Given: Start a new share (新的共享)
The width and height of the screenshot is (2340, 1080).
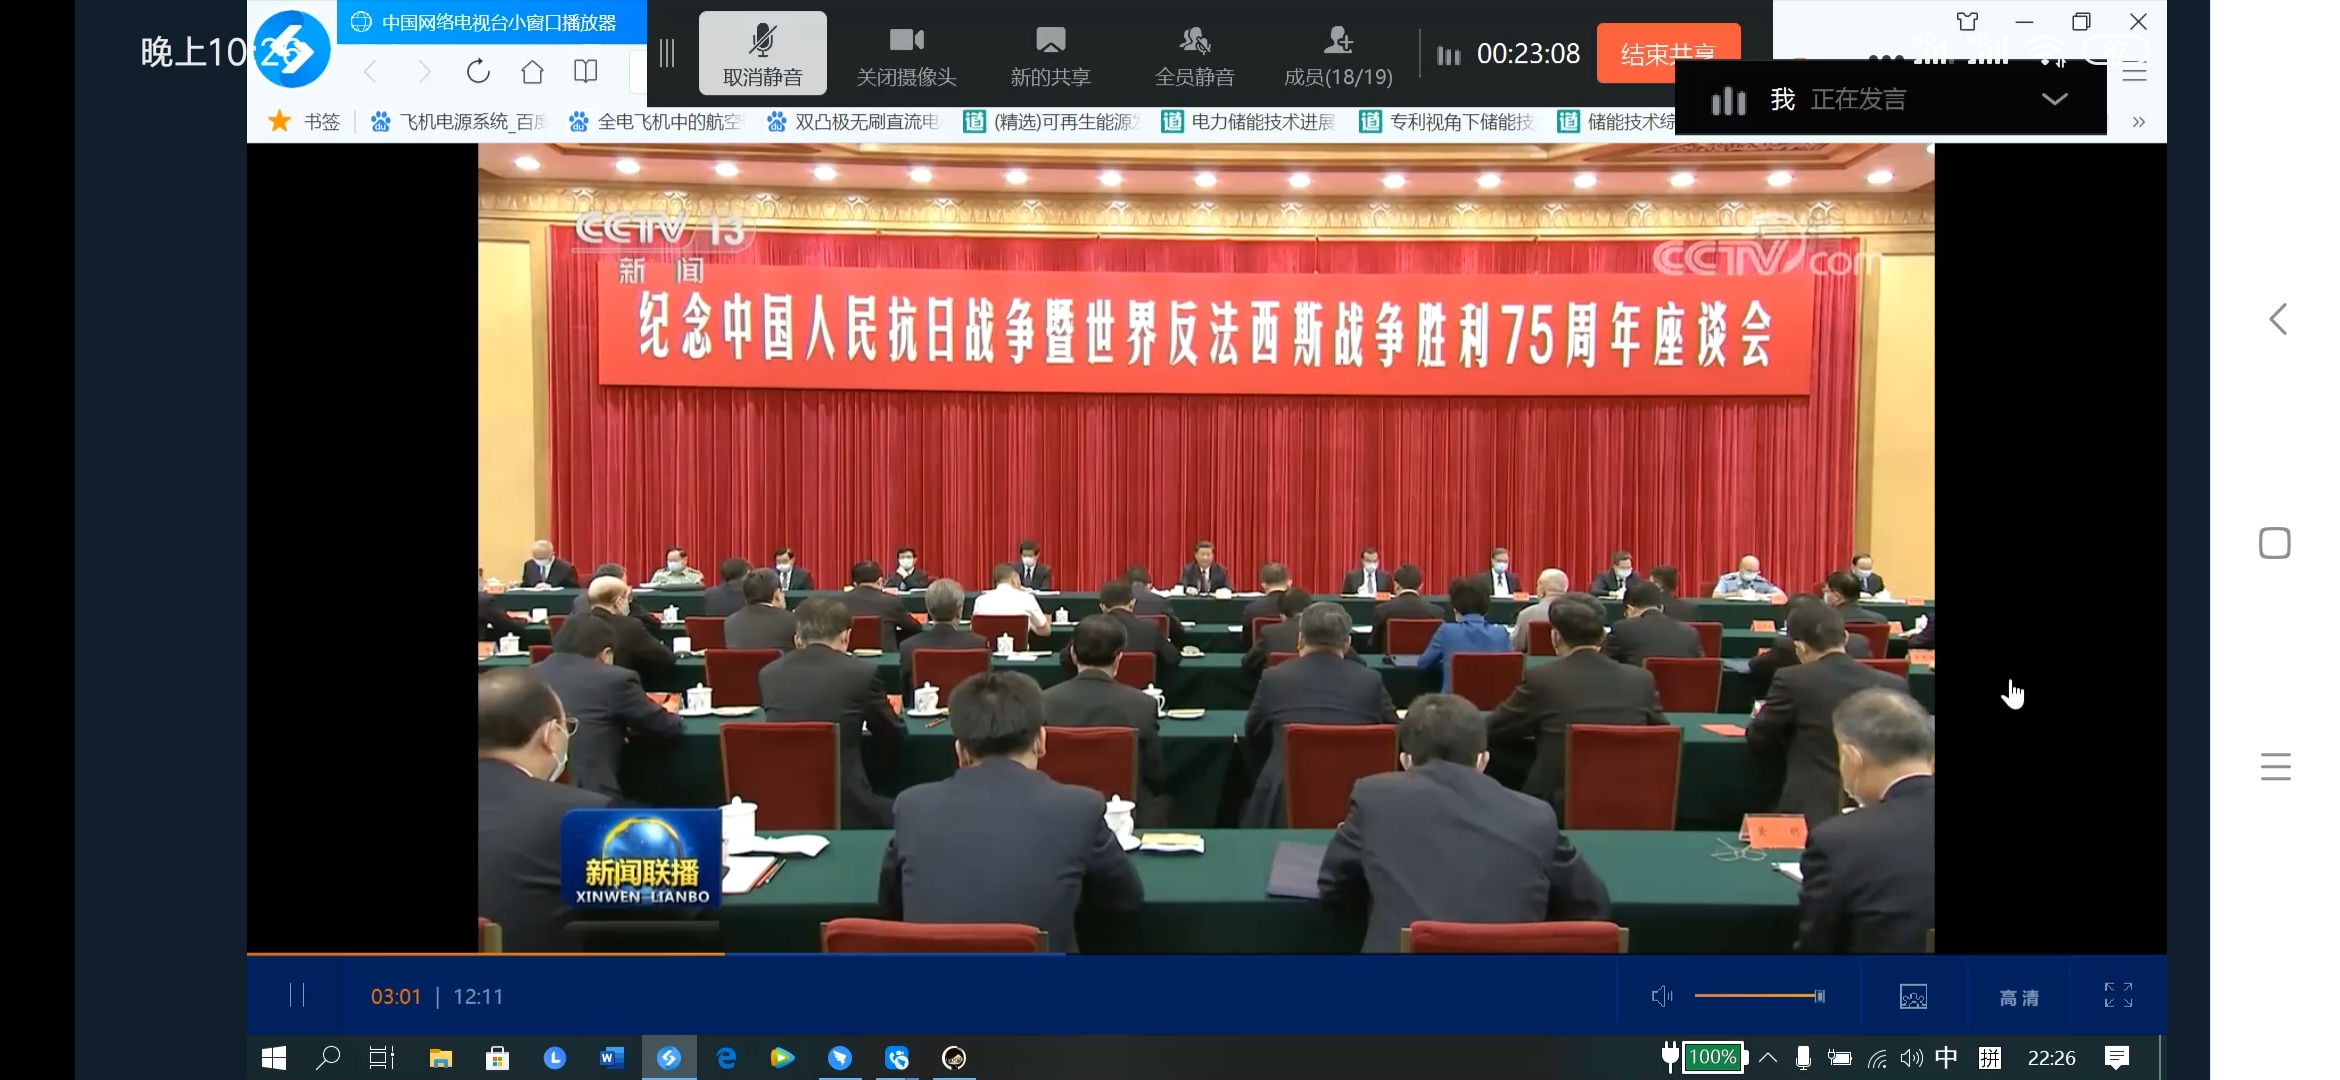Looking at the screenshot, I should [x=1050, y=54].
